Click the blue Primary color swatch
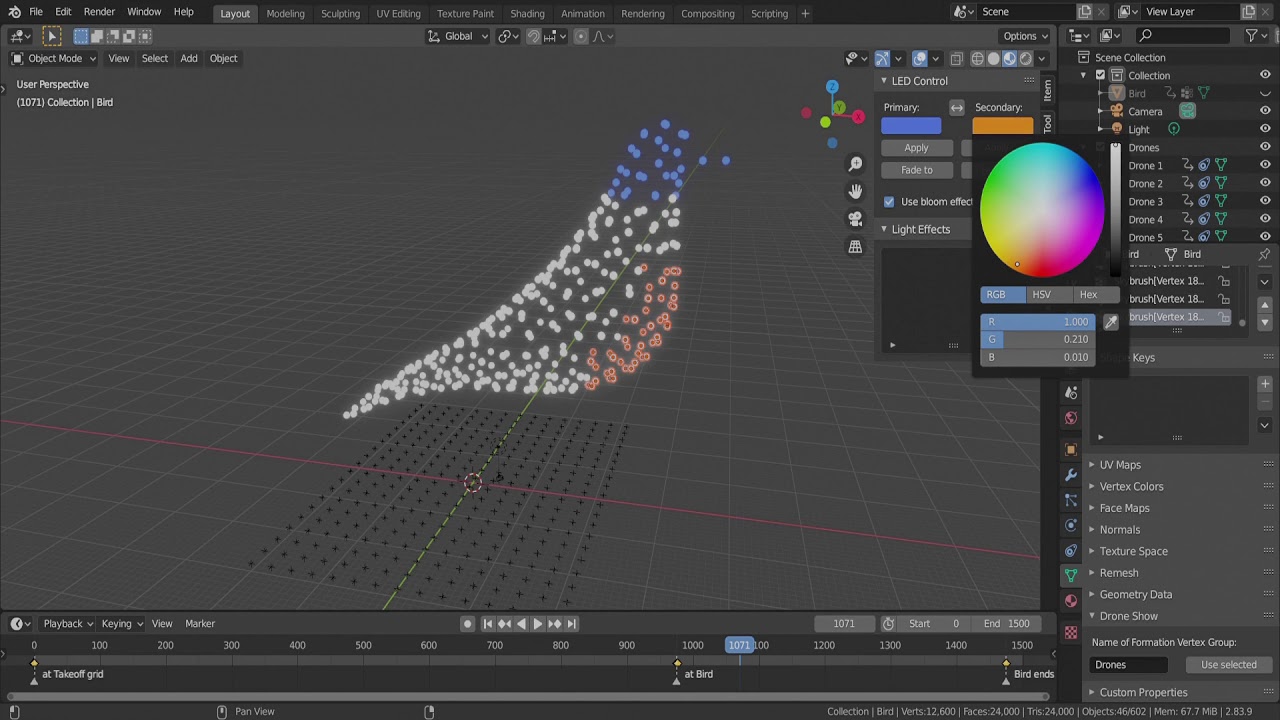 [911, 127]
